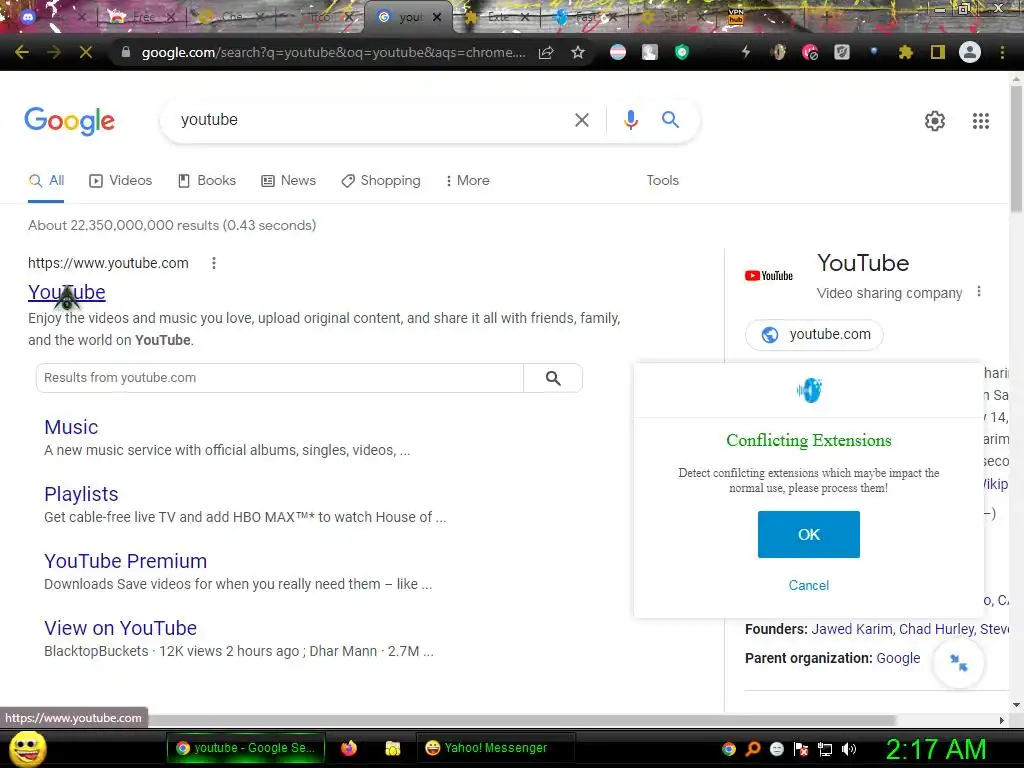Open the Google parent organization link
Viewport: 1024px width, 768px height.
898,658
